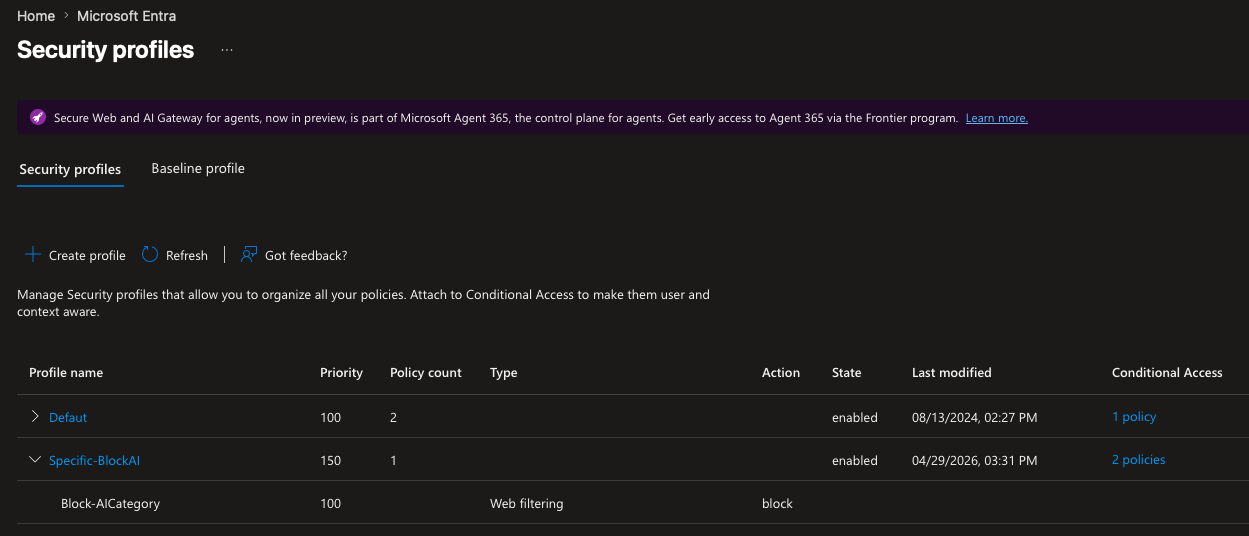Open the Baseline profile tab
Image resolution: width=1249 pixels, height=536 pixels.
click(198, 168)
